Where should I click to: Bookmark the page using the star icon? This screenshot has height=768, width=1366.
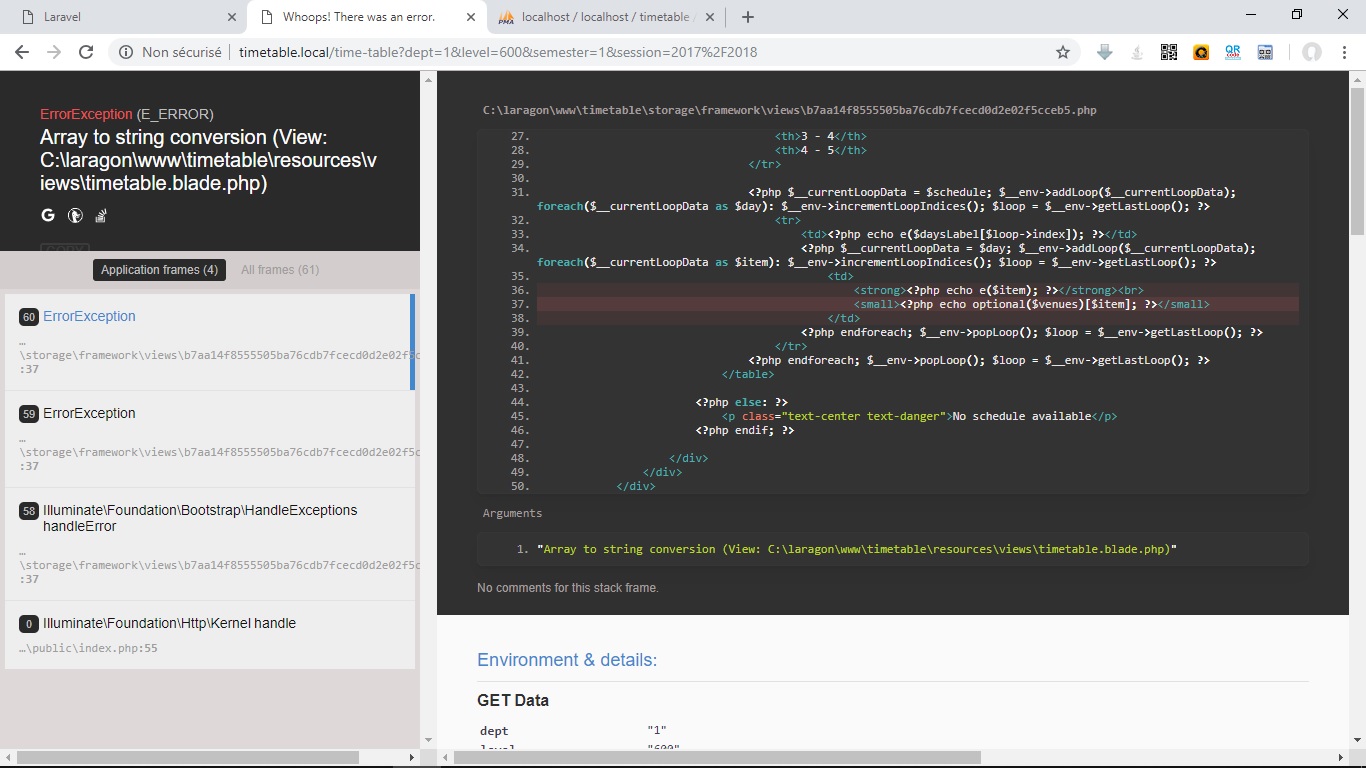(1063, 51)
